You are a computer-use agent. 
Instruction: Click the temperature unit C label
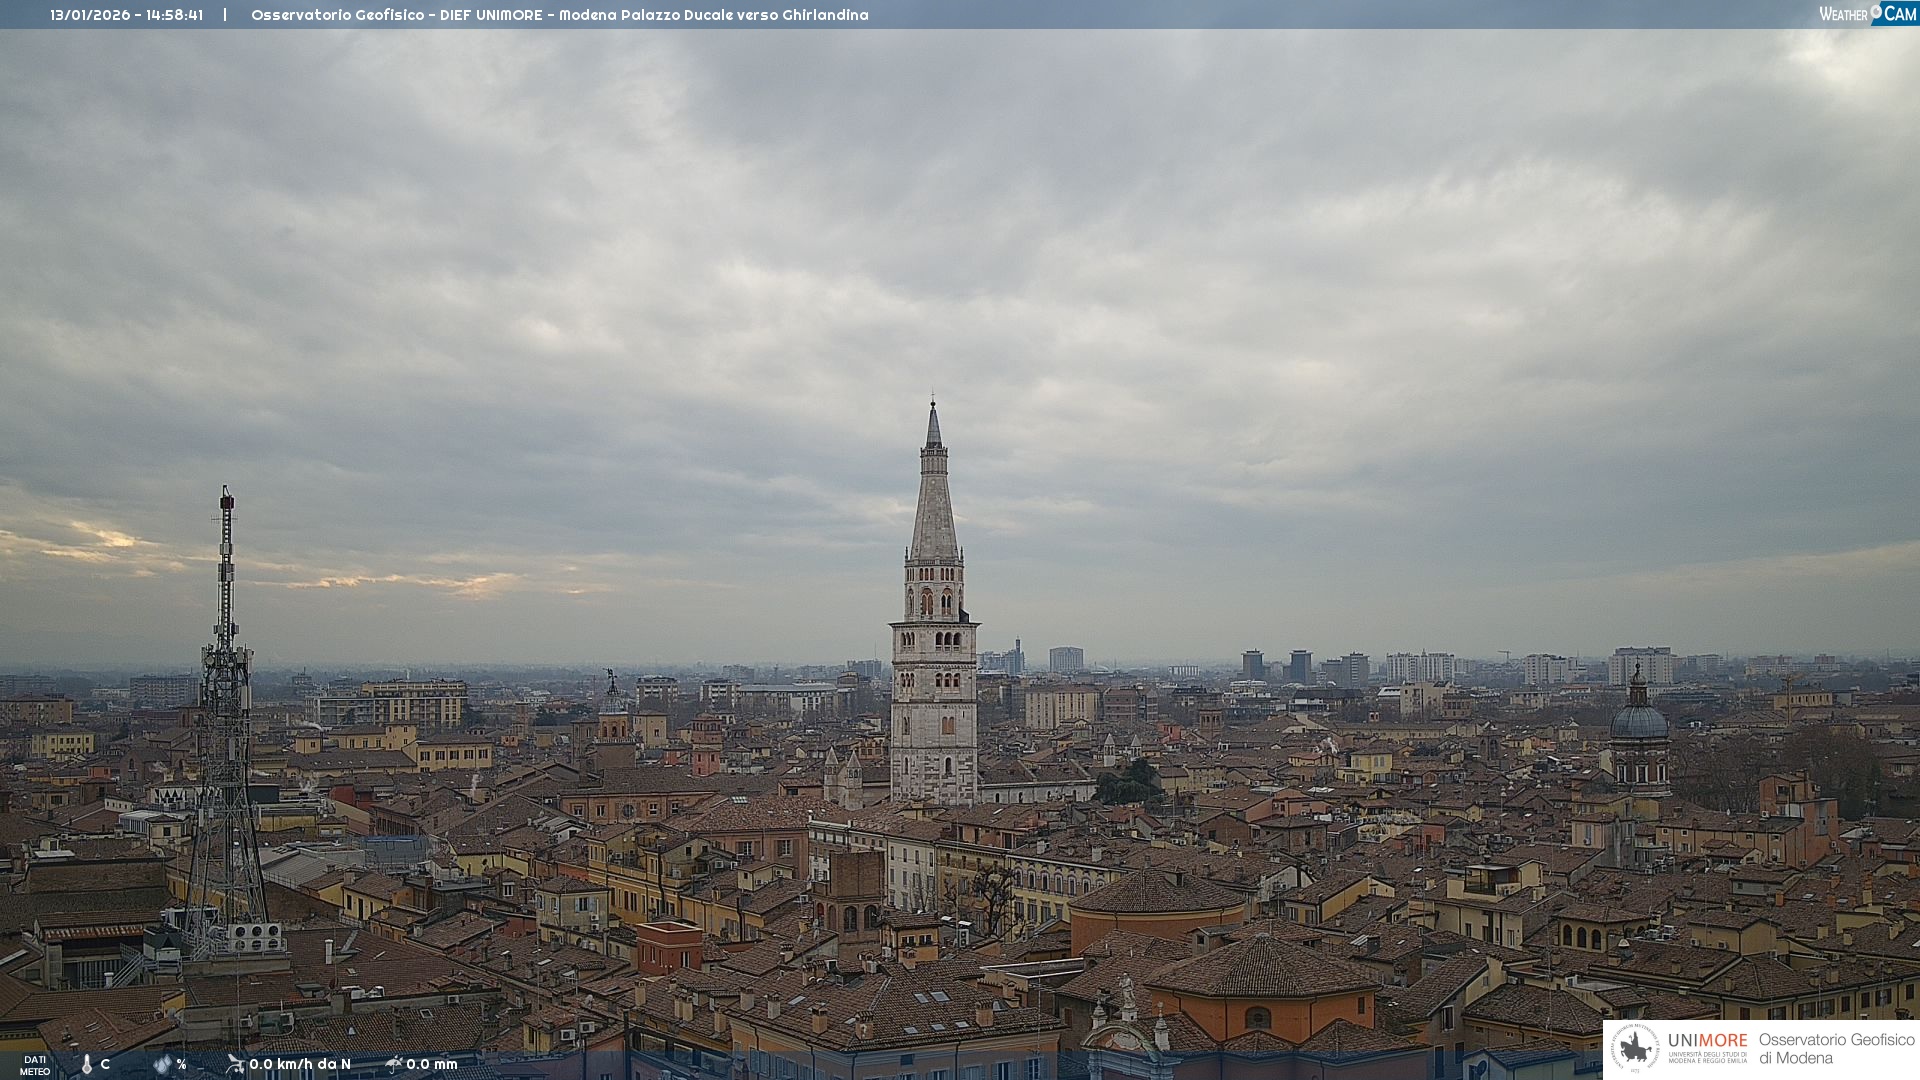coord(105,1064)
